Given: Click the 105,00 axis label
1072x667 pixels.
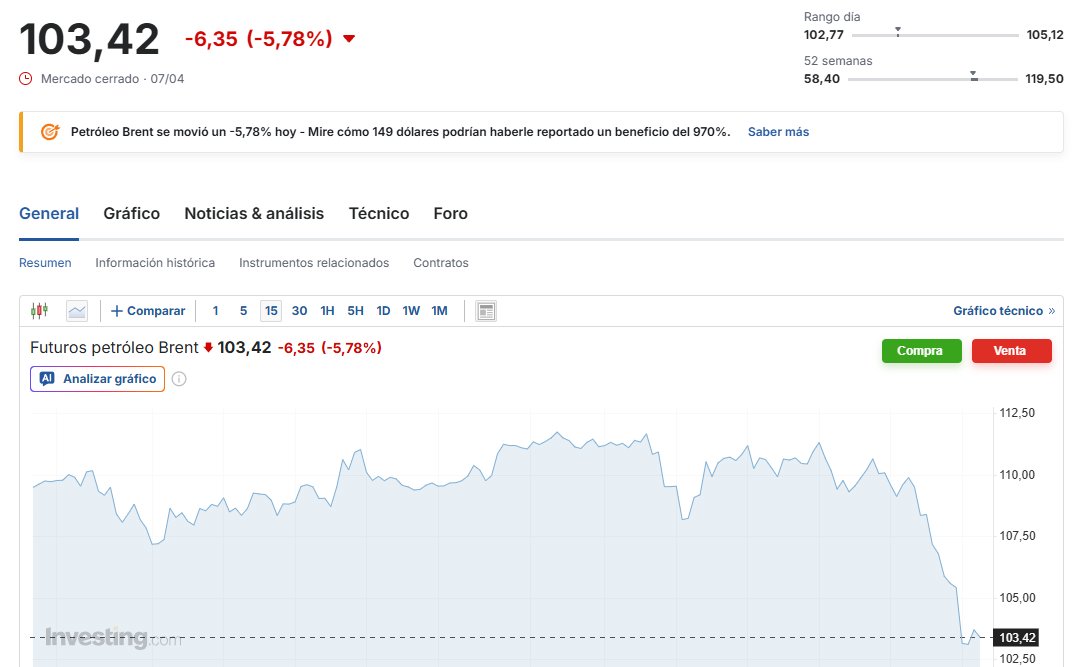Looking at the screenshot, I should coord(1017,597).
